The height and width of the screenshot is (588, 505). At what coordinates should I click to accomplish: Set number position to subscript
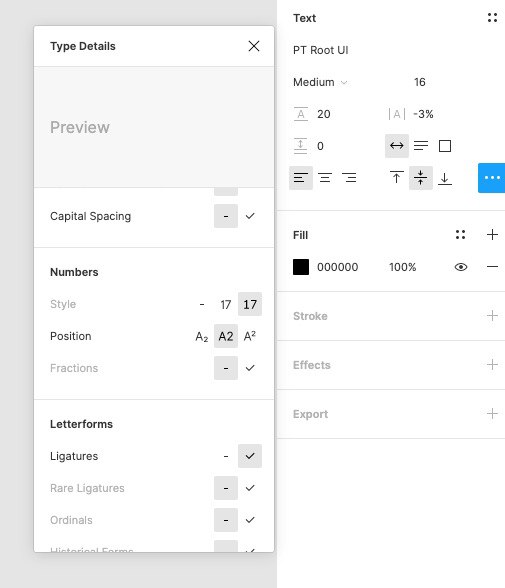[x=202, y=336]
